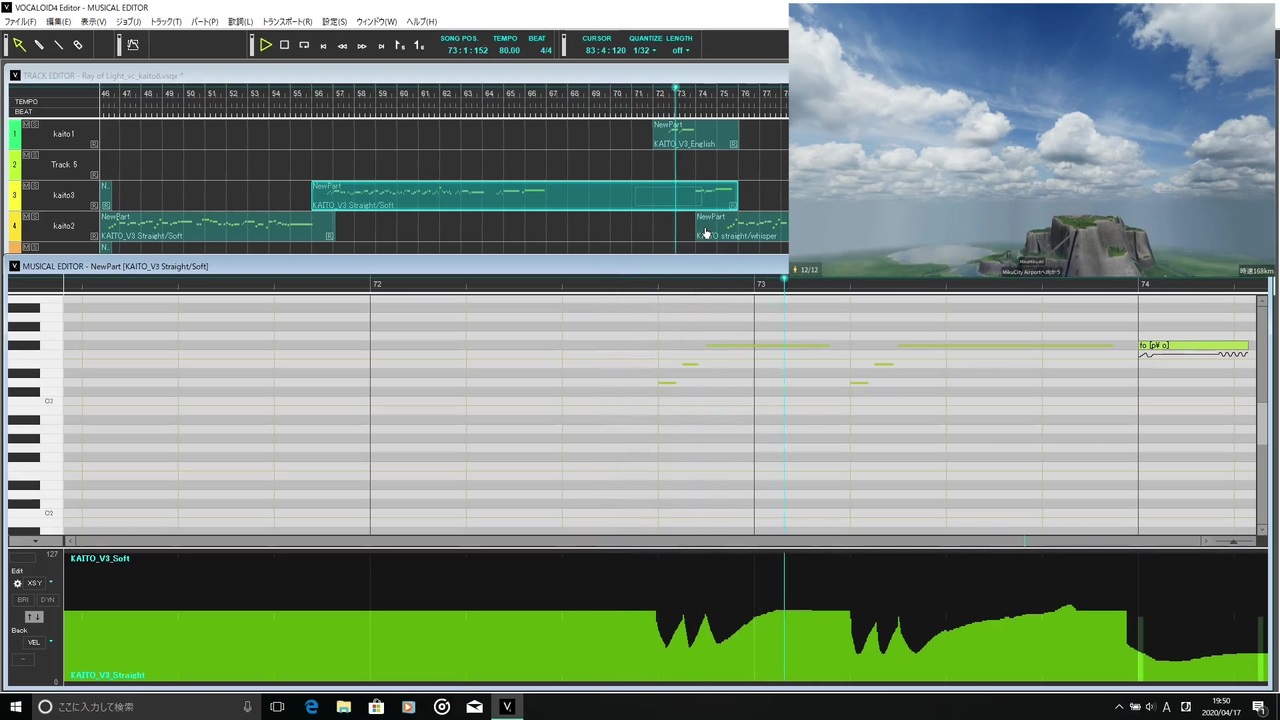Open the 歌詞(L) menu

tap(241, 22)
